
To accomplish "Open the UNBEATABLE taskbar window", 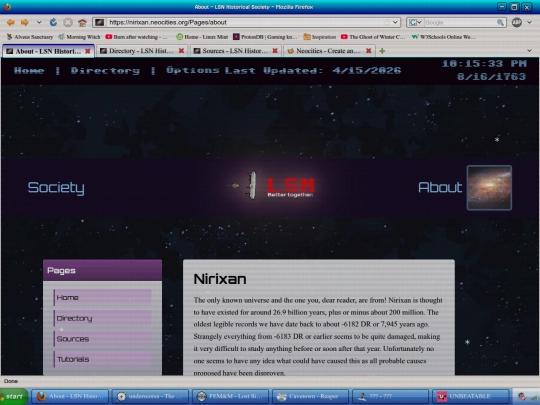I will (471, 396).
